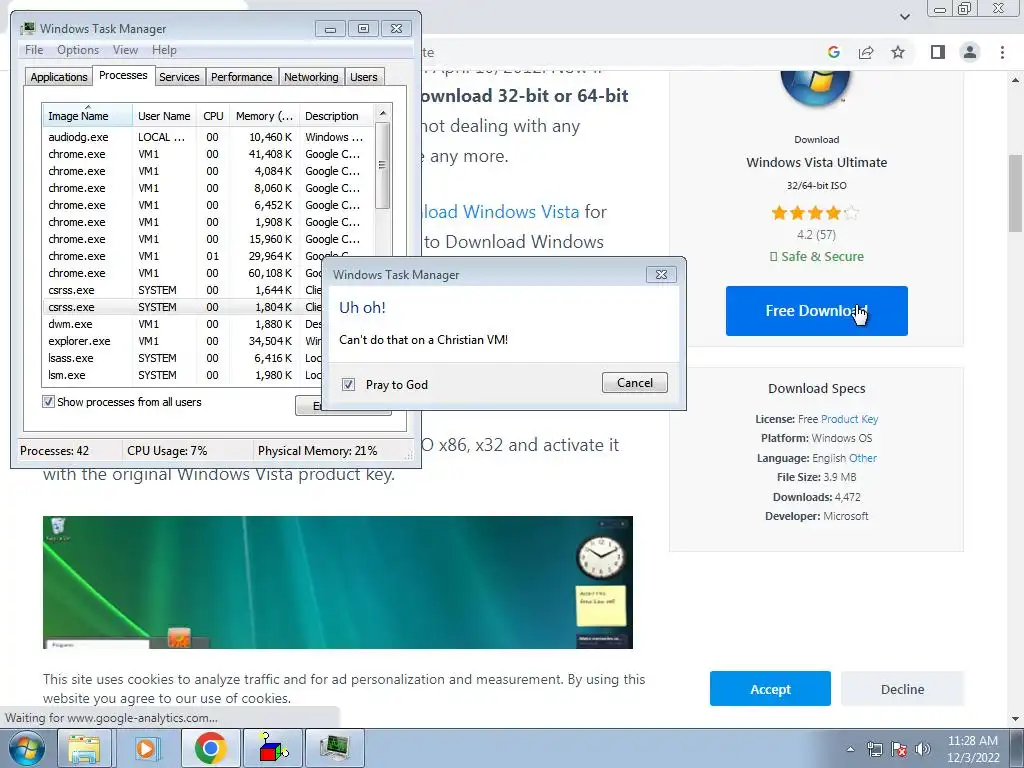Click the page scrollbar down arrow
1024x768 pixels.
click(x=1015, y=719)
